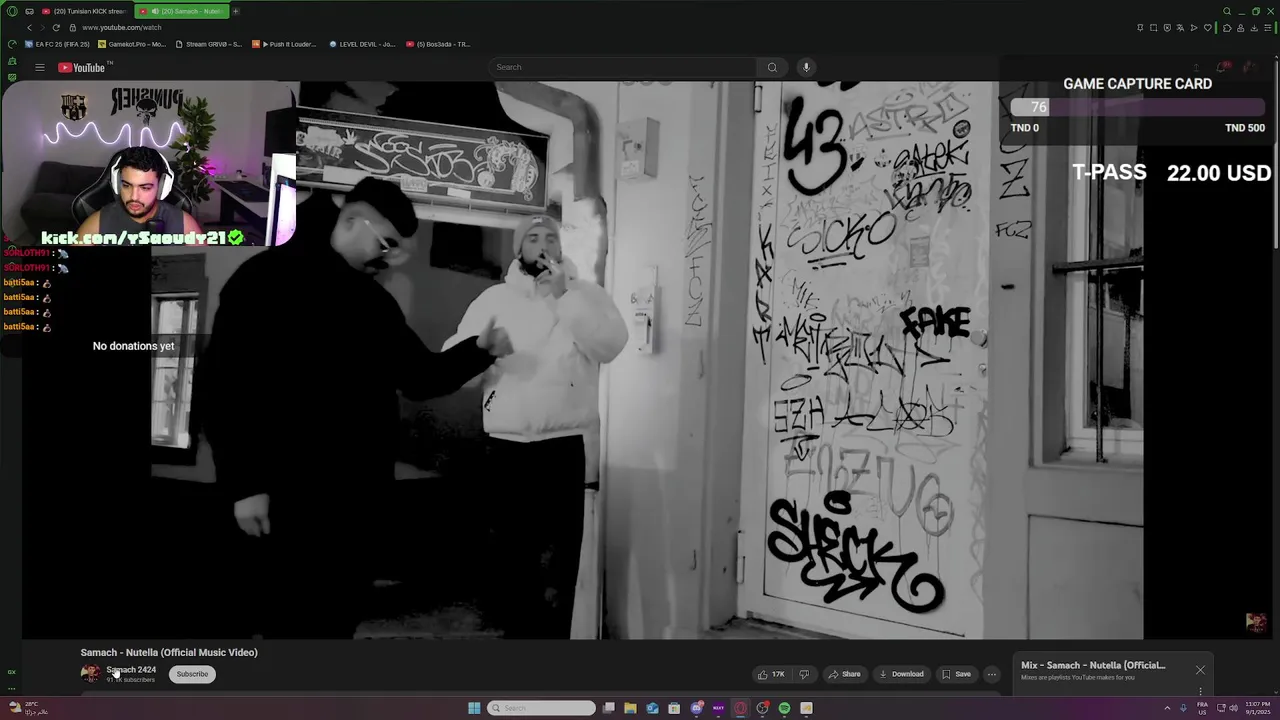
Task: Open page translate icon in toolbar
Action: 1180,28
